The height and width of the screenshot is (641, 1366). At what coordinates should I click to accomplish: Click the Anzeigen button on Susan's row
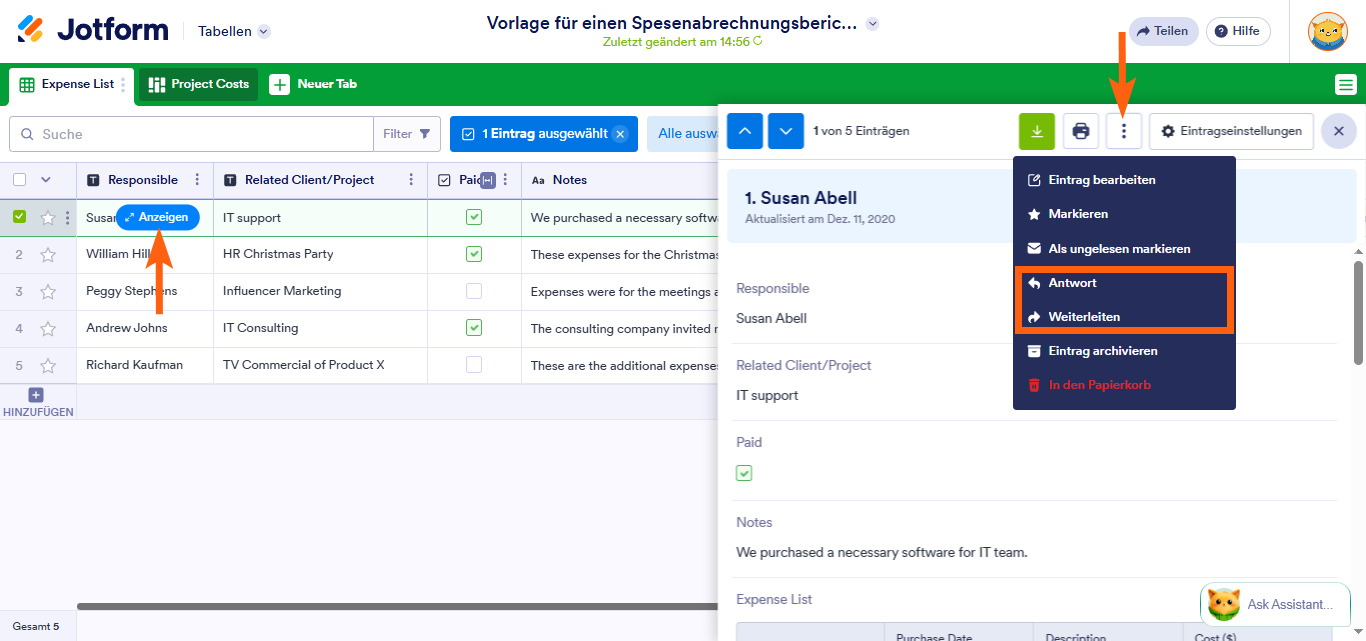click(x=157, y=217)
